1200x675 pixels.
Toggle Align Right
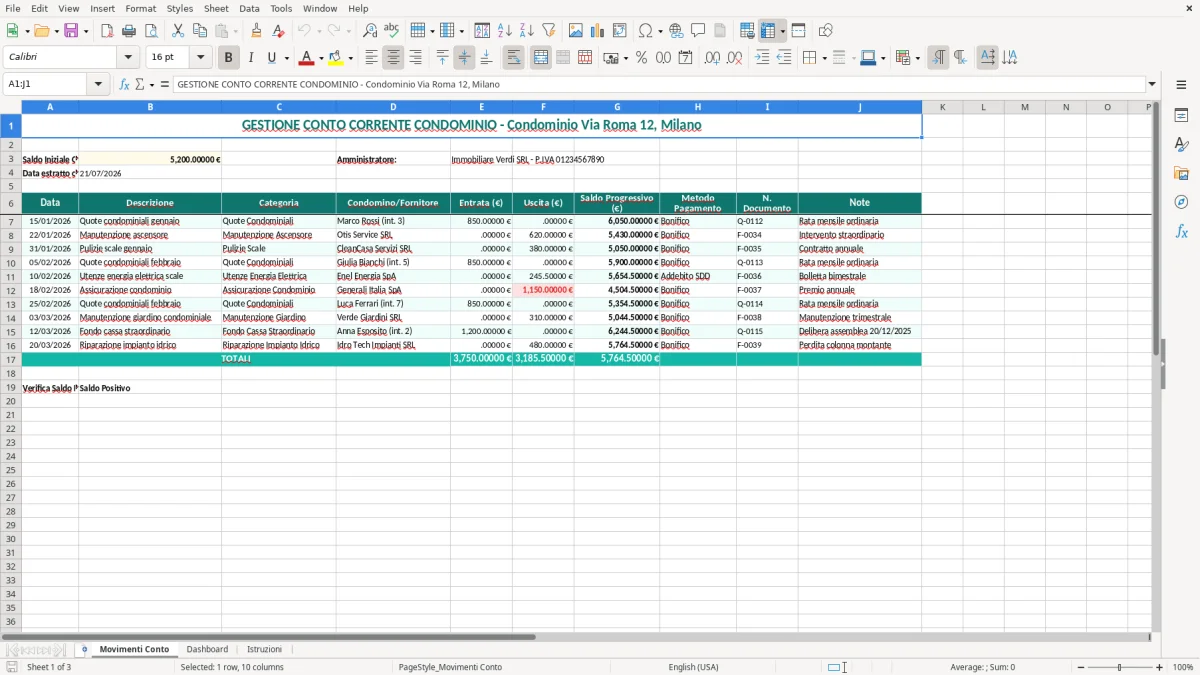click(x=415, y=58)
